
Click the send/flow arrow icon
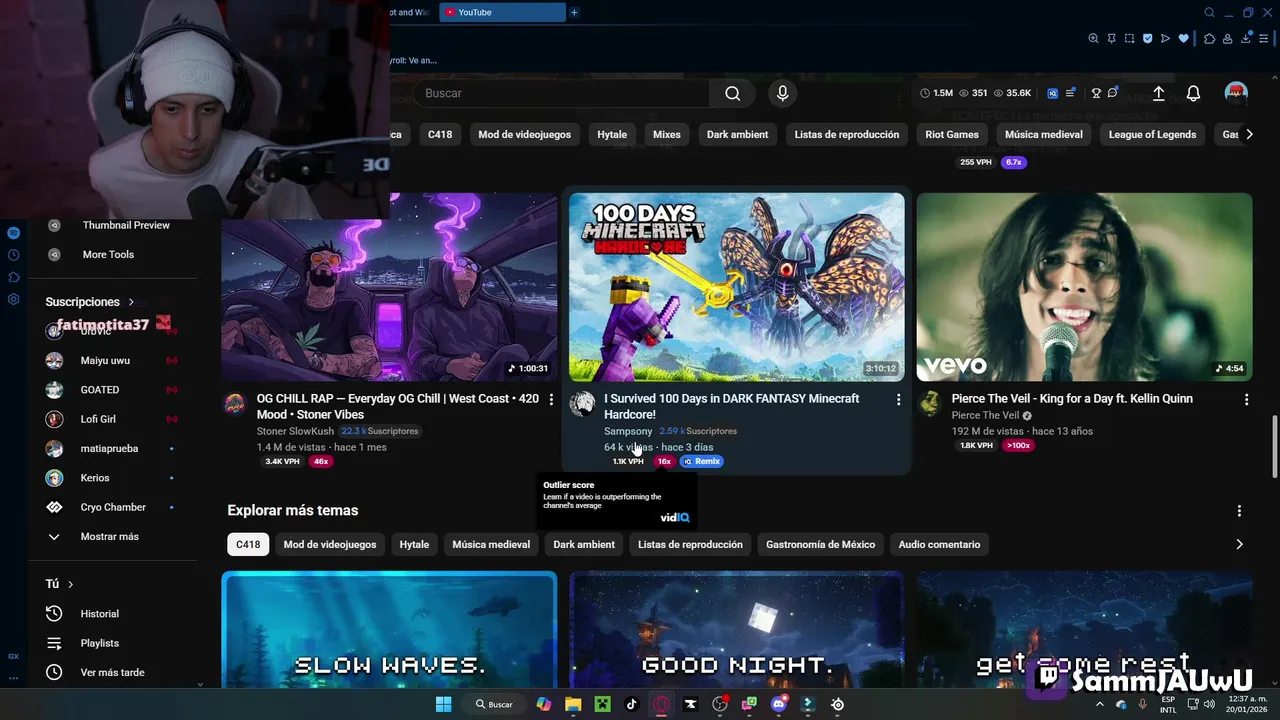[x=1165, y=38]
